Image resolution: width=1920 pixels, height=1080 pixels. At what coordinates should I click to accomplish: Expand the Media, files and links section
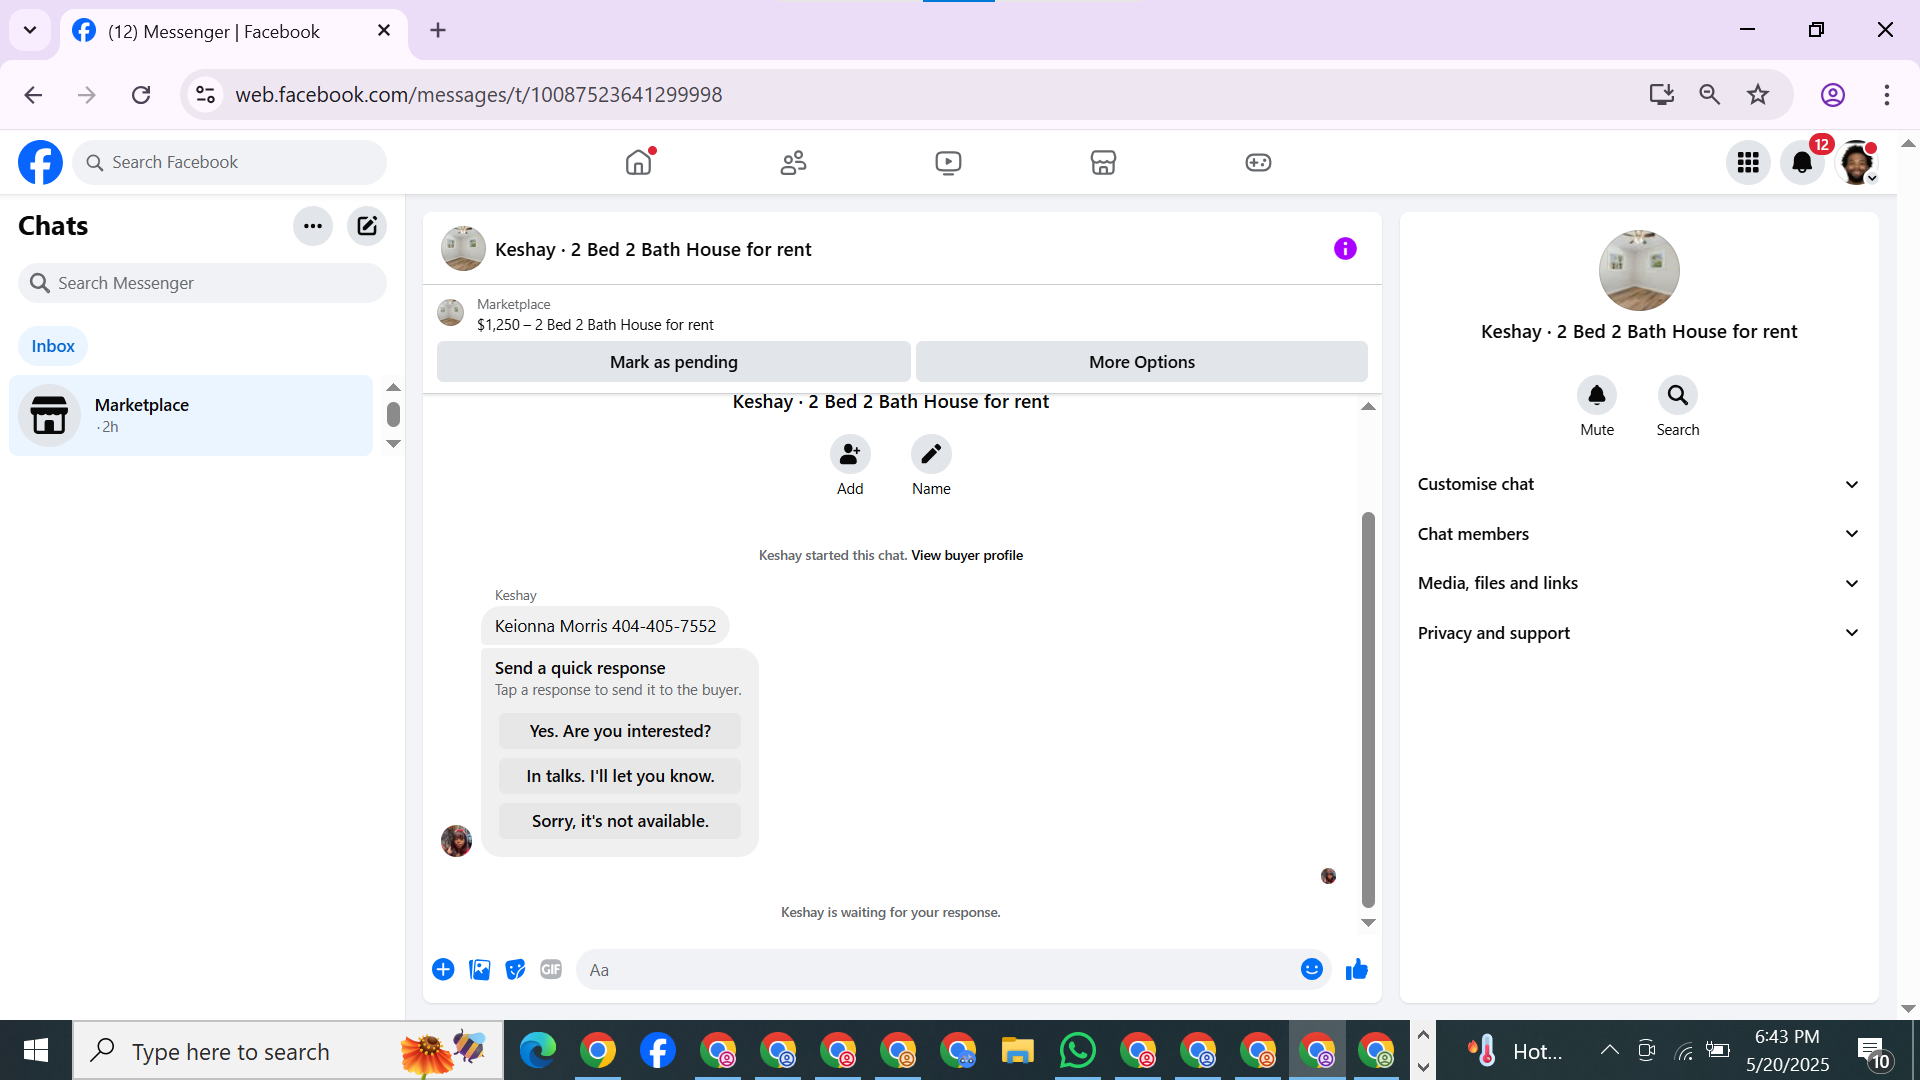coord(1638,583)
